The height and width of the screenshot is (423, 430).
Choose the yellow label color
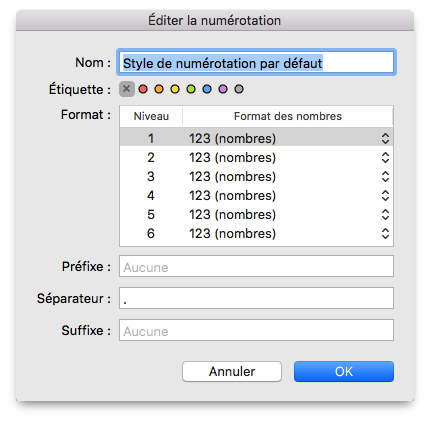coord(175,89)
